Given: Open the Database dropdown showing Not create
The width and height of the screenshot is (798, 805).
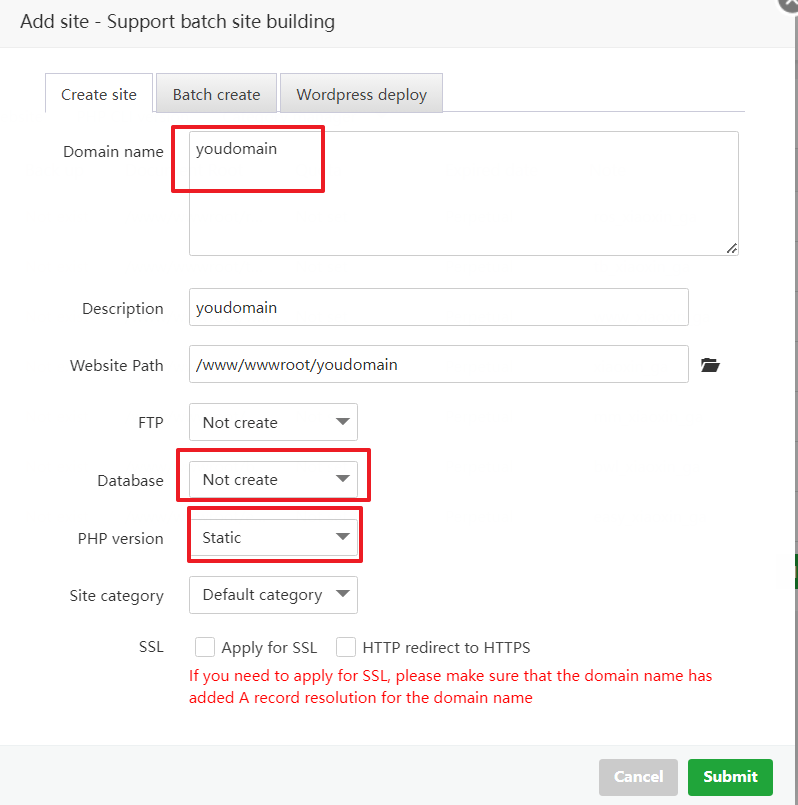Looking at the screenshot, I should (x=272, y=478).
